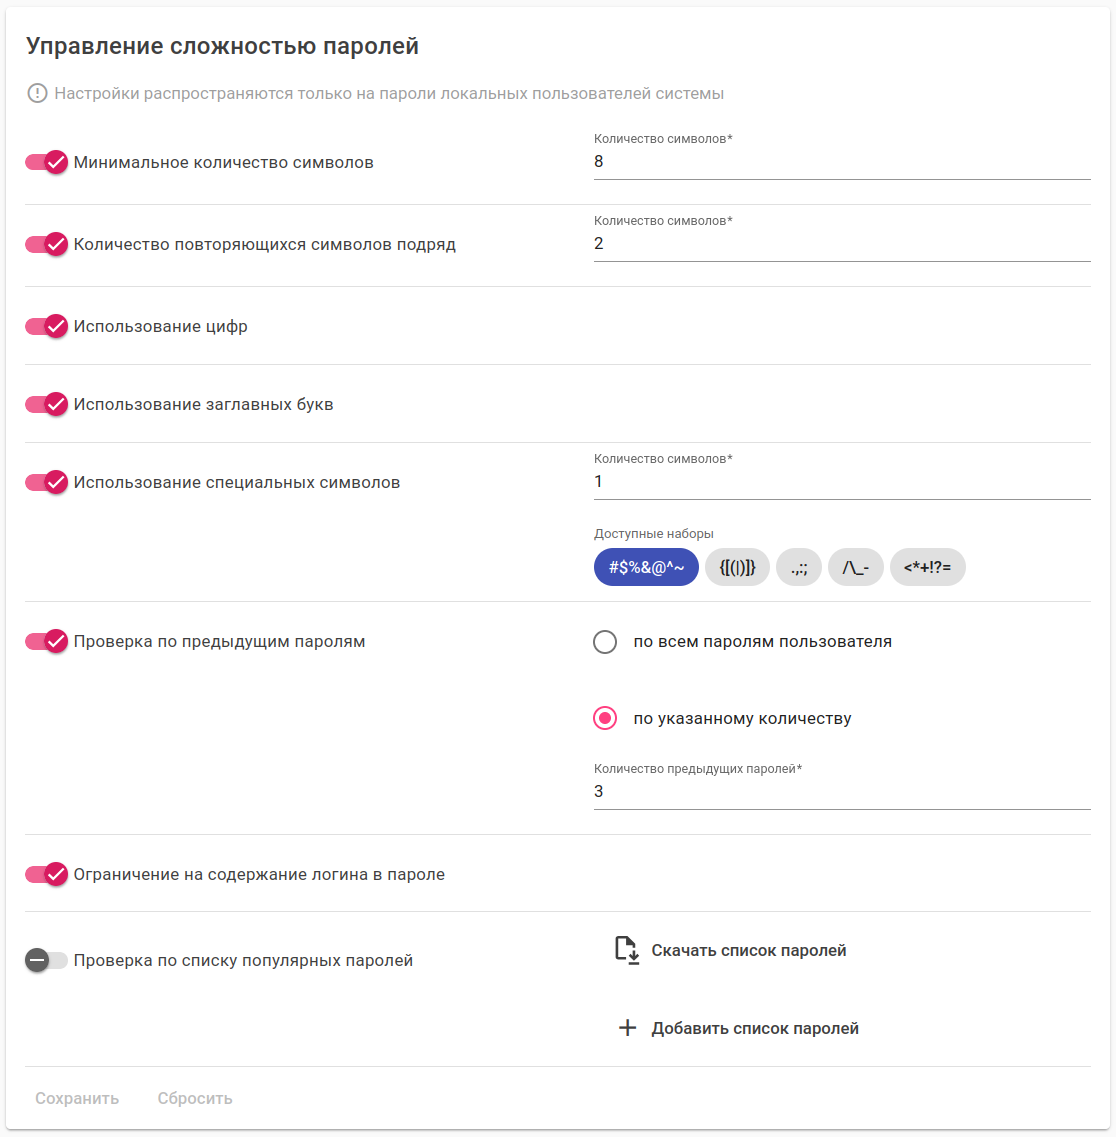This screenshot has width=1116, height=1137.
Task: Focus the previous passwords count field
Action: [840, 791]
